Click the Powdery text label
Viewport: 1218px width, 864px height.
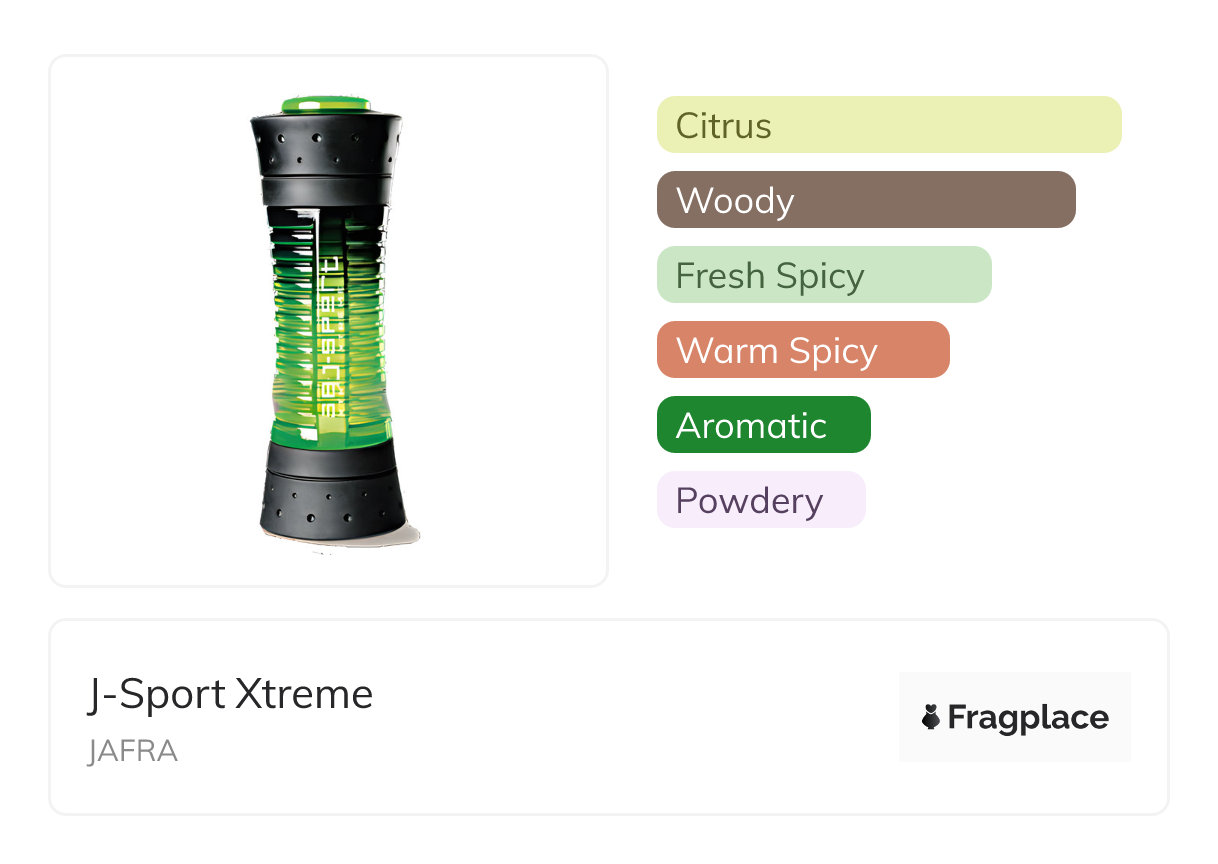tap(749, 501)
